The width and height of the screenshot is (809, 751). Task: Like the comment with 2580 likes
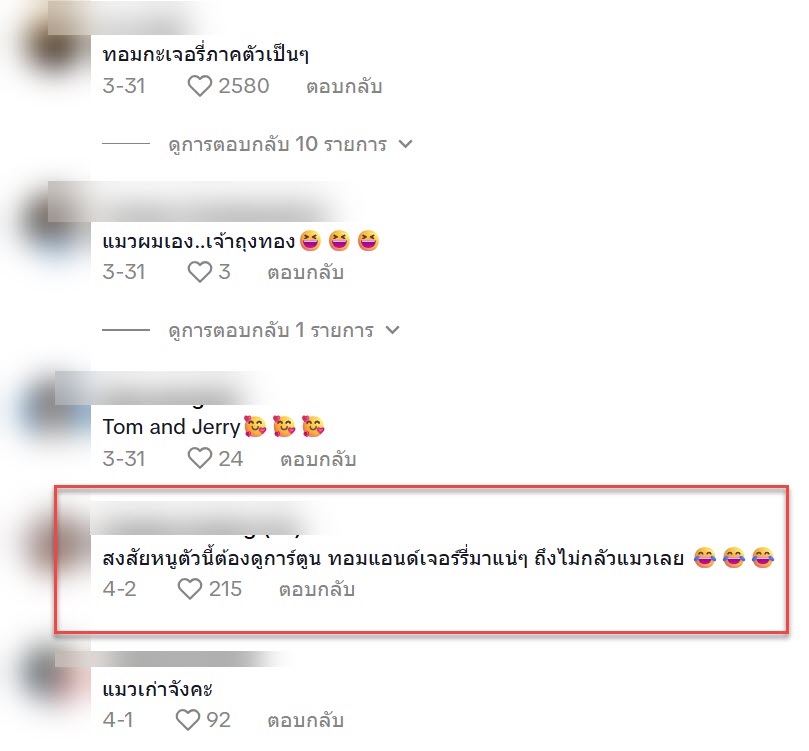pos(200,86)
